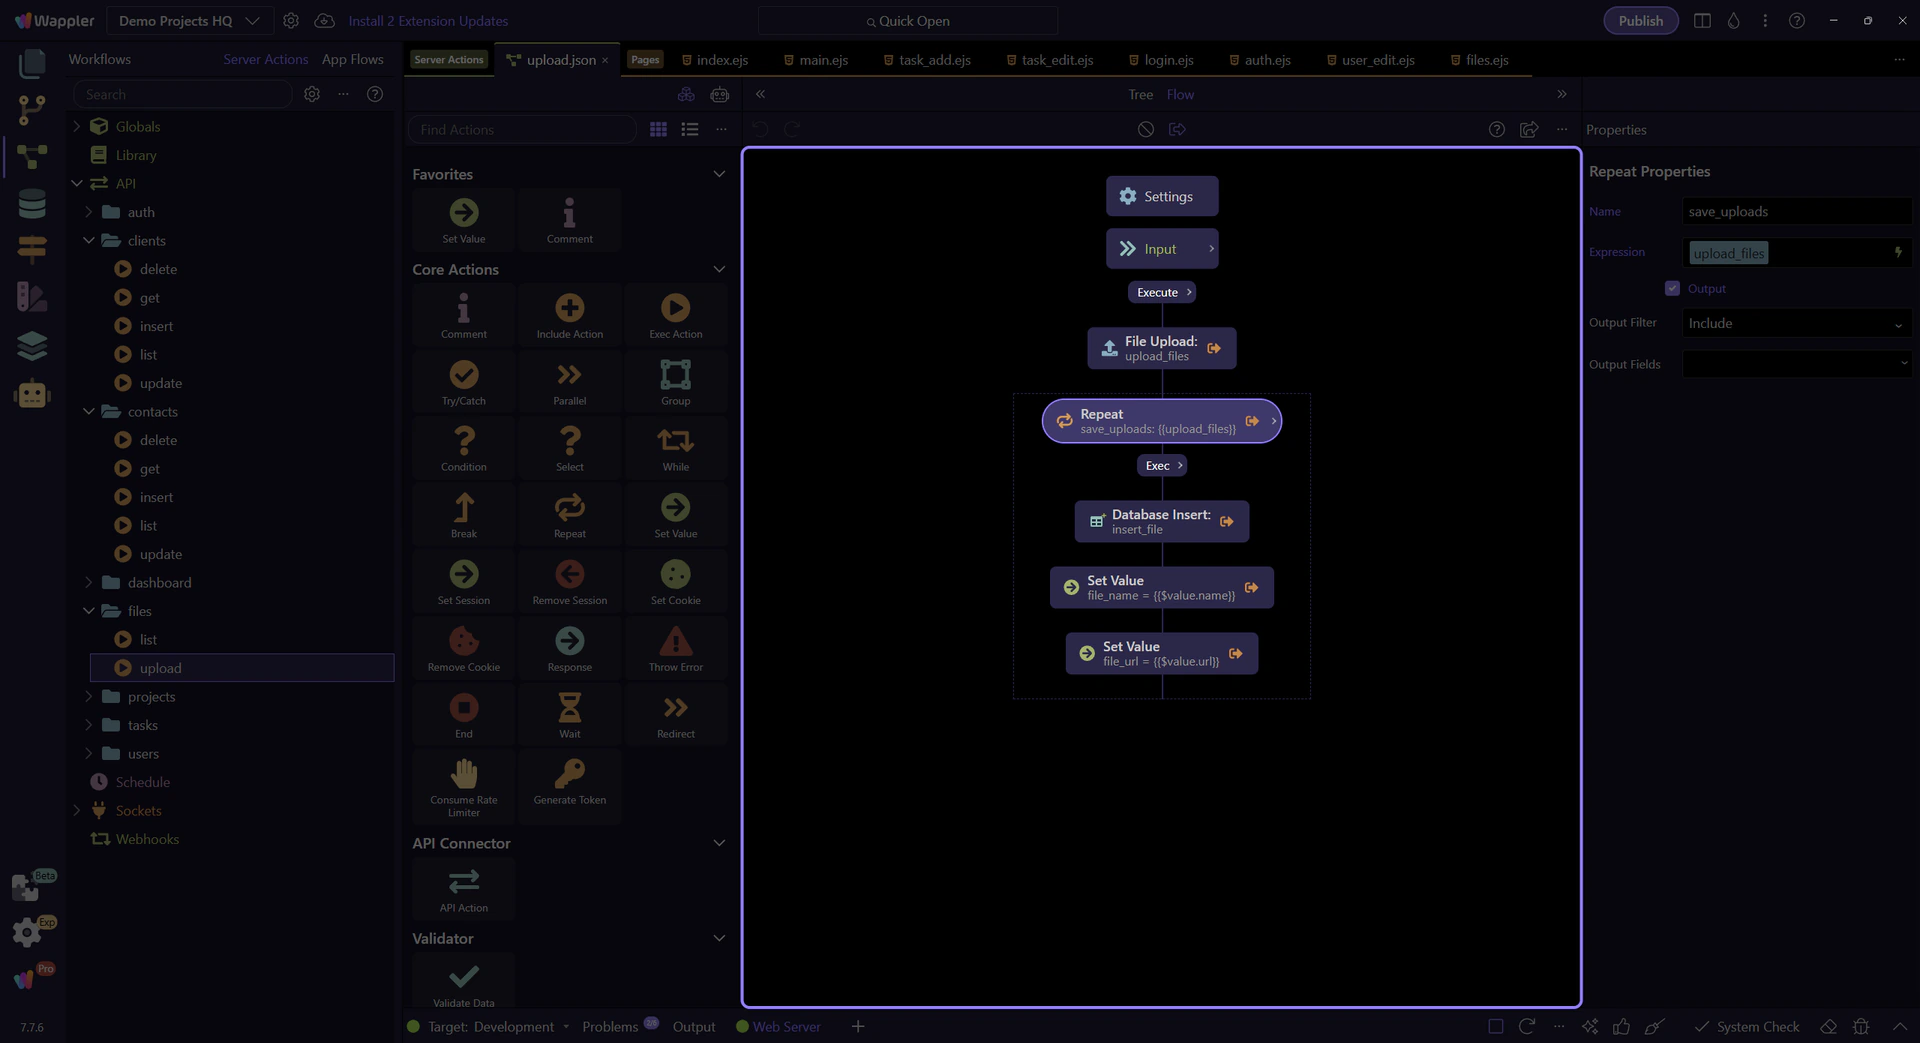Click the Publish button
Viewport: 1920px width, 1043px height.
1640,21
